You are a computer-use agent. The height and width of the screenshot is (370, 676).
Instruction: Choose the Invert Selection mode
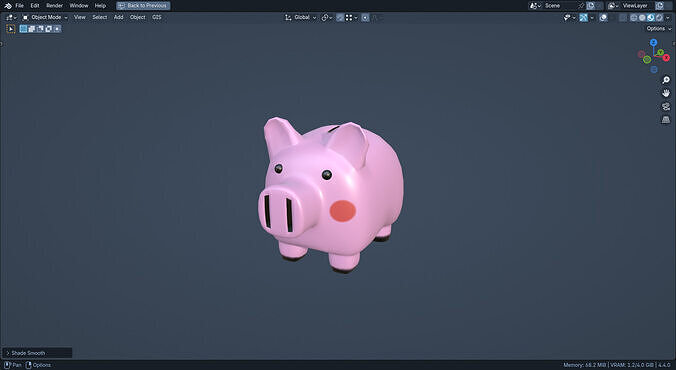pos(48,29)
